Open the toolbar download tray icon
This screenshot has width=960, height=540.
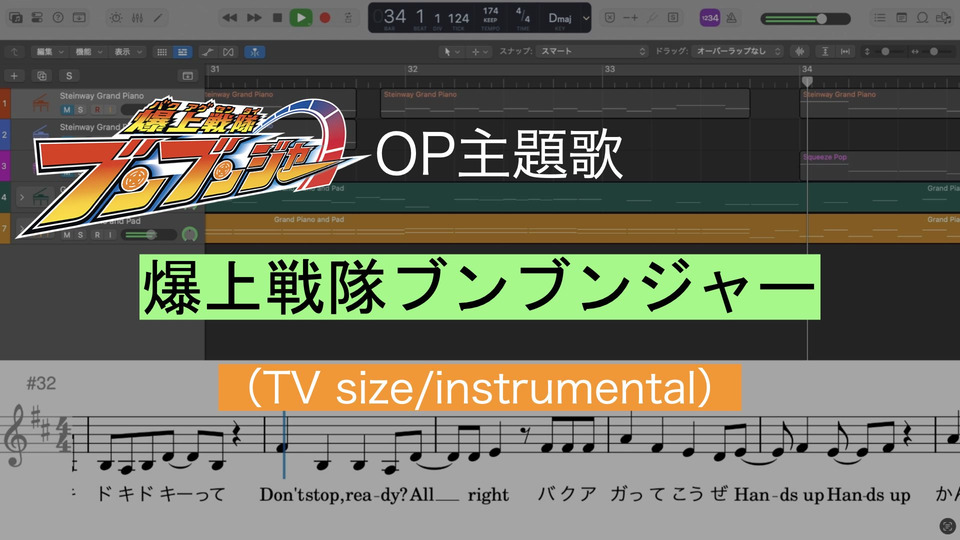79,18
